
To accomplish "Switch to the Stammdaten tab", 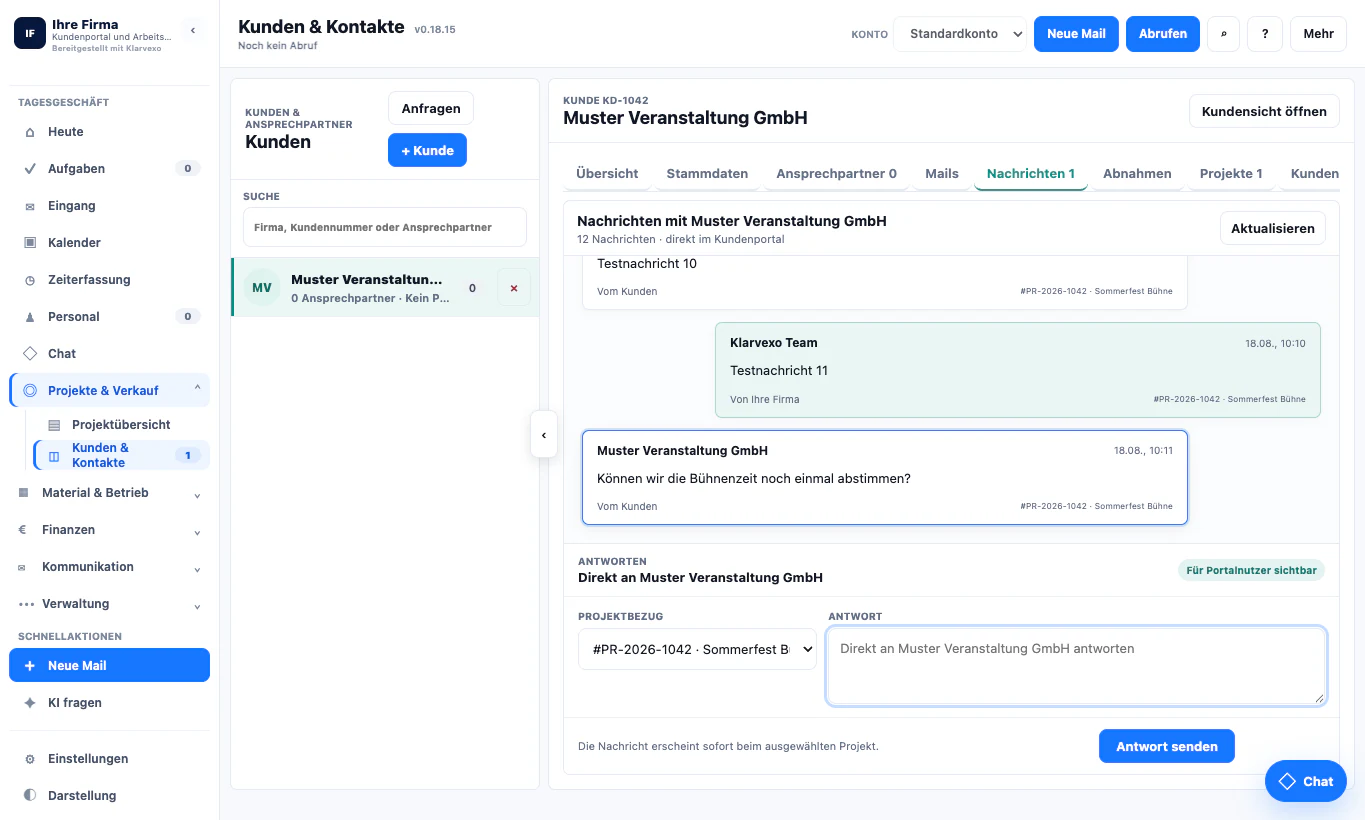I will 707,173.
